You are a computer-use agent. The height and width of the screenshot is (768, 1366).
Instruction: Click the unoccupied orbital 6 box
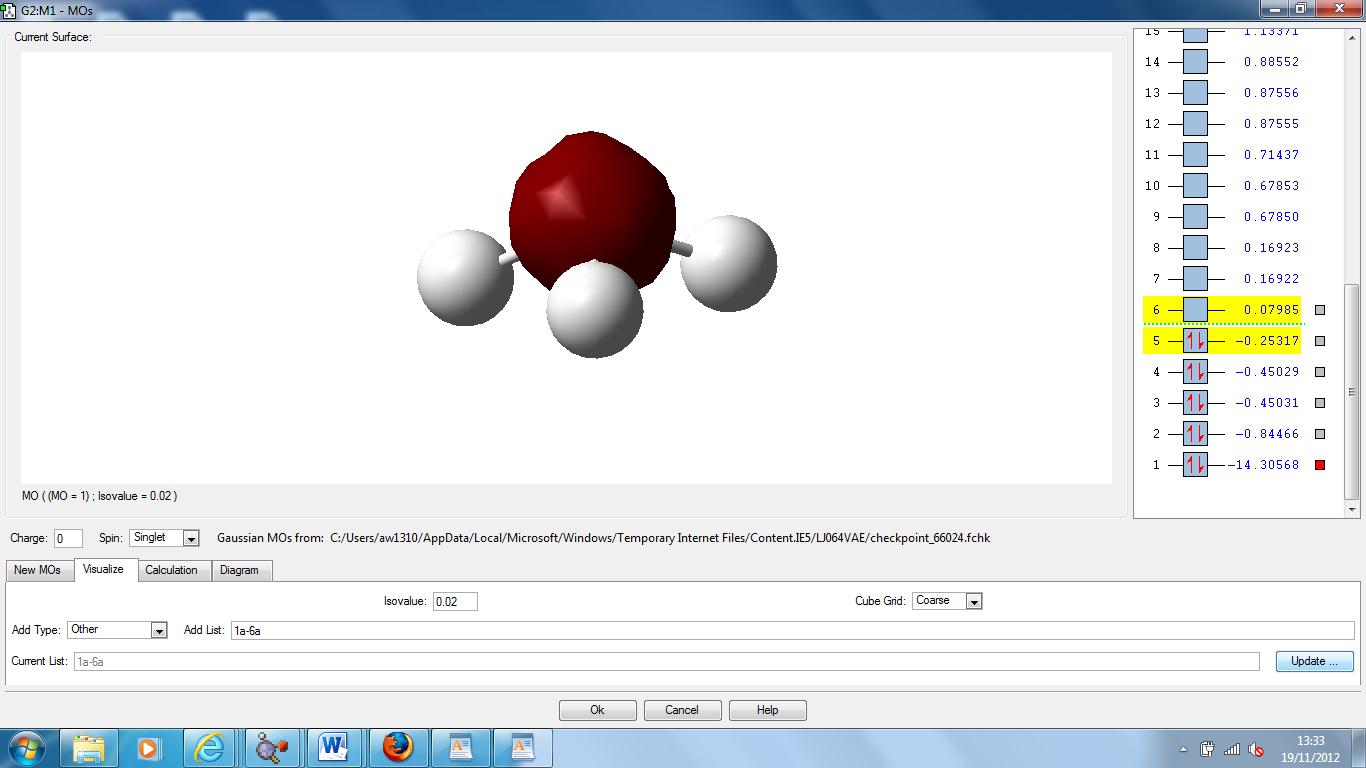coord(1195,310)
